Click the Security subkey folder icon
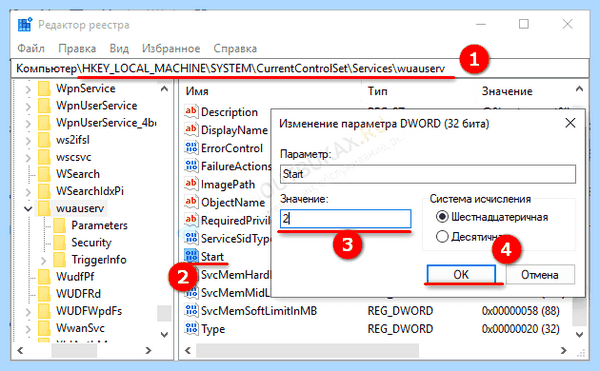 click(59, 242)
